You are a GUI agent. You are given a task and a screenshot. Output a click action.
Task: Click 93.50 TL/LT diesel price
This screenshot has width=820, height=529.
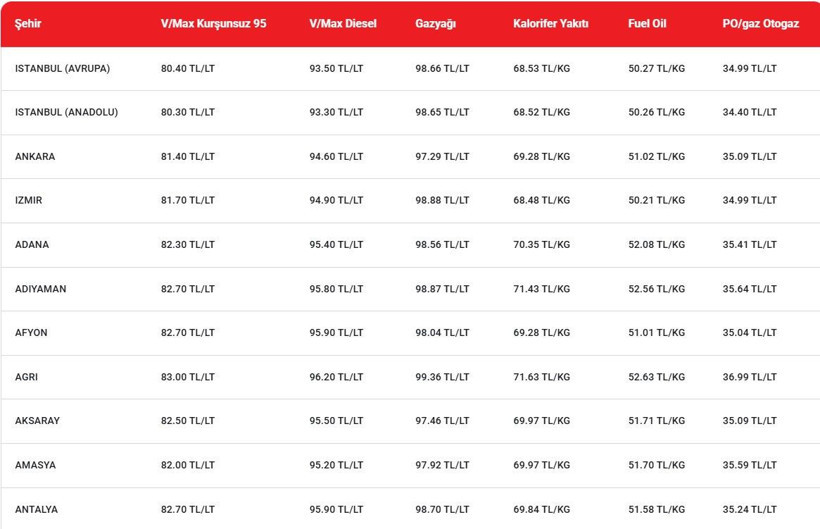pyautogui.click(x=336, y=68)
